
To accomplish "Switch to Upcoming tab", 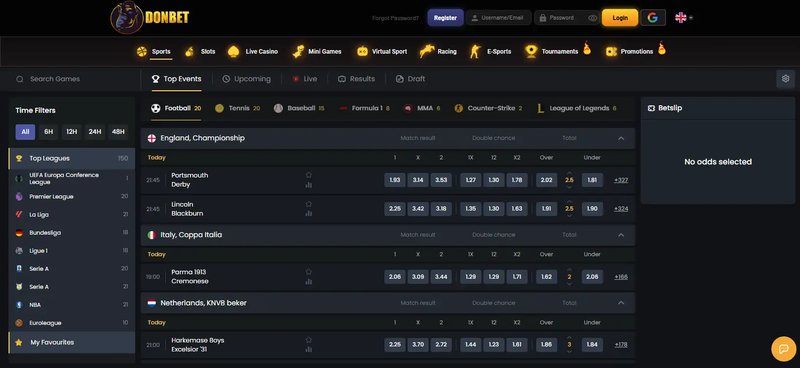I will coord(246,79).
